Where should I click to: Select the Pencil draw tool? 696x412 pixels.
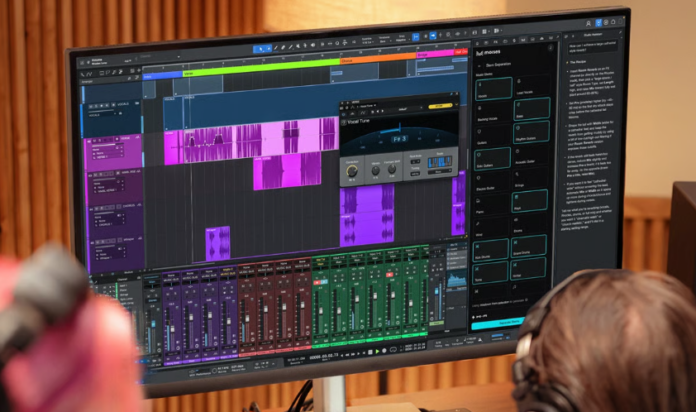[x=276, y=48]
